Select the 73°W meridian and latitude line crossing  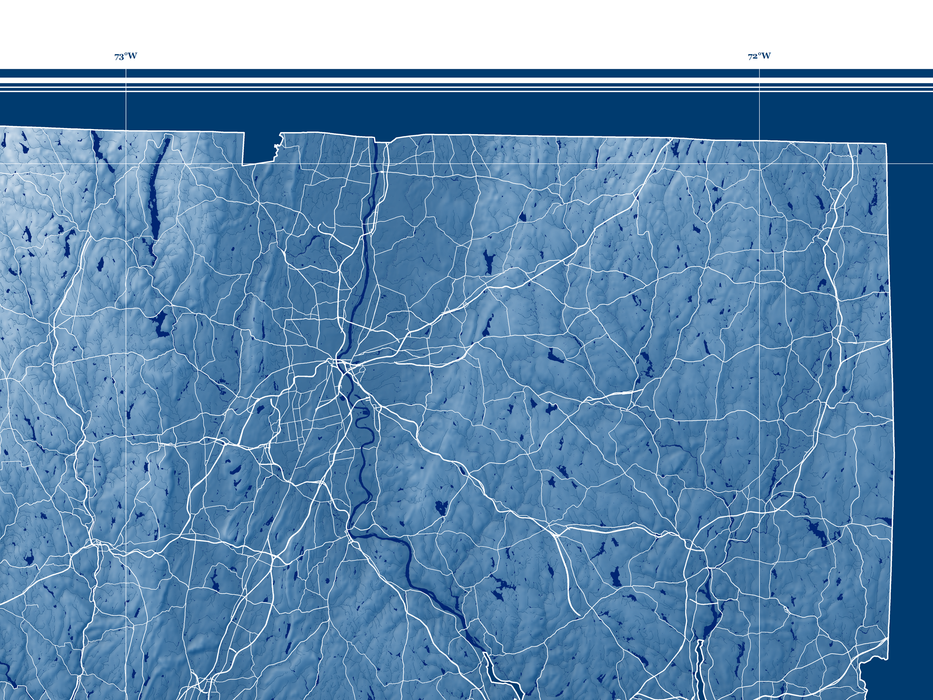tap(126, 165)
